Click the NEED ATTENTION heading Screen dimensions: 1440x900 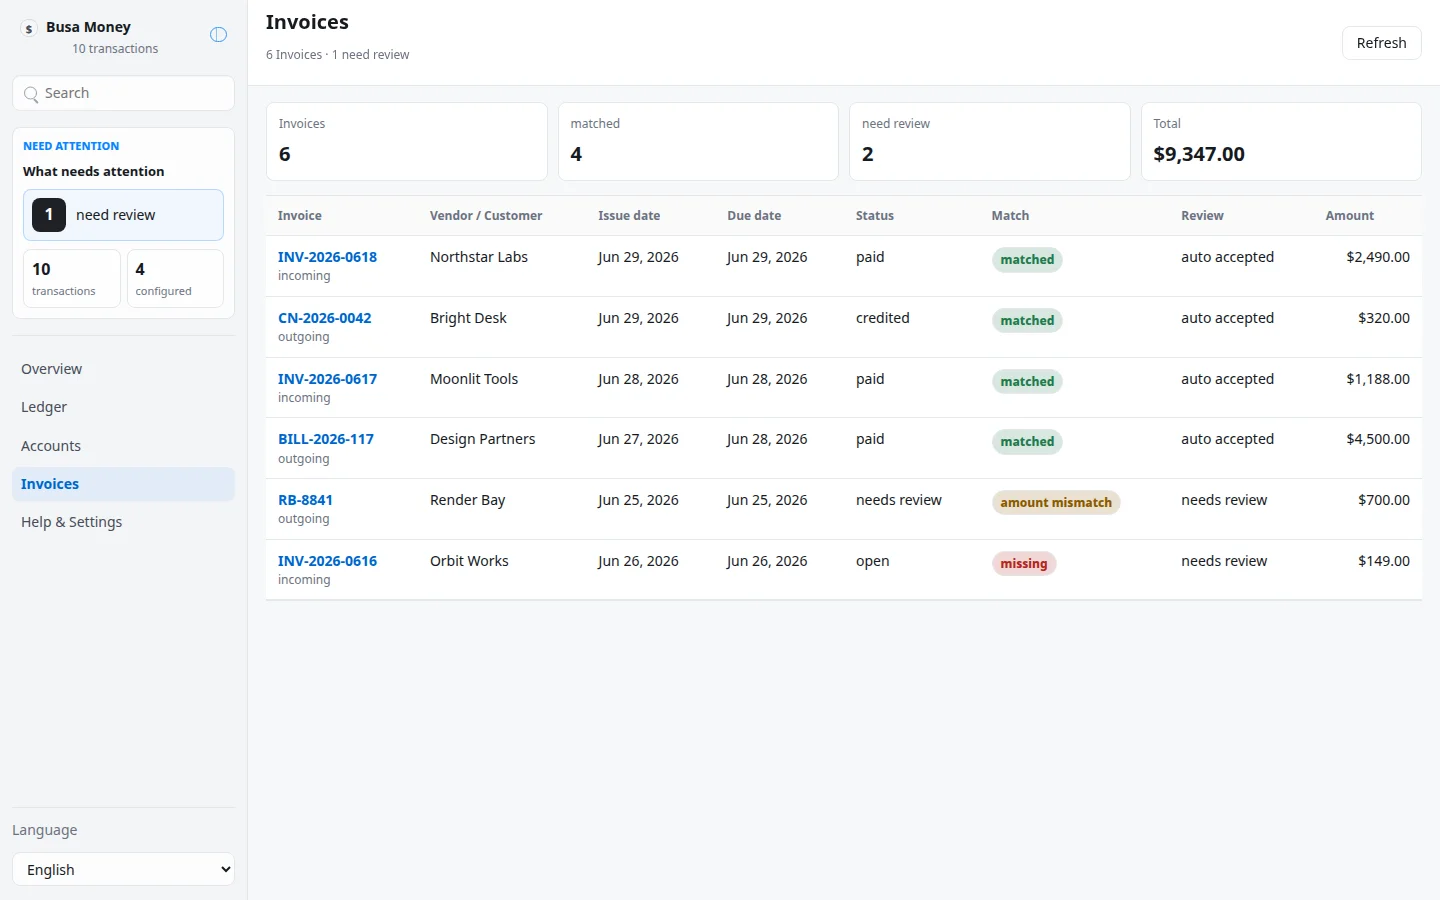(x=71, y=146)
